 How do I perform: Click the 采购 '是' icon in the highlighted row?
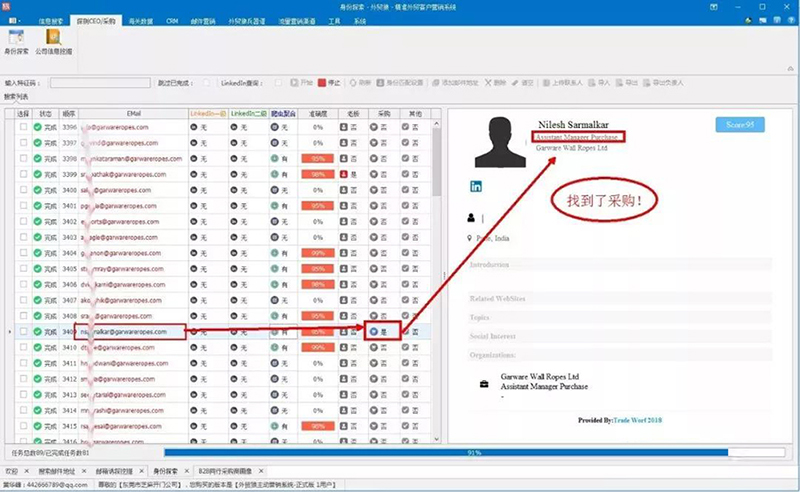(x=372, y=331)
